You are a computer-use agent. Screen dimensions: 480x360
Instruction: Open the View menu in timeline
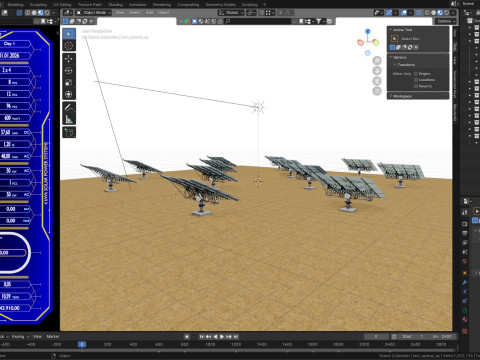pos(37,337)
